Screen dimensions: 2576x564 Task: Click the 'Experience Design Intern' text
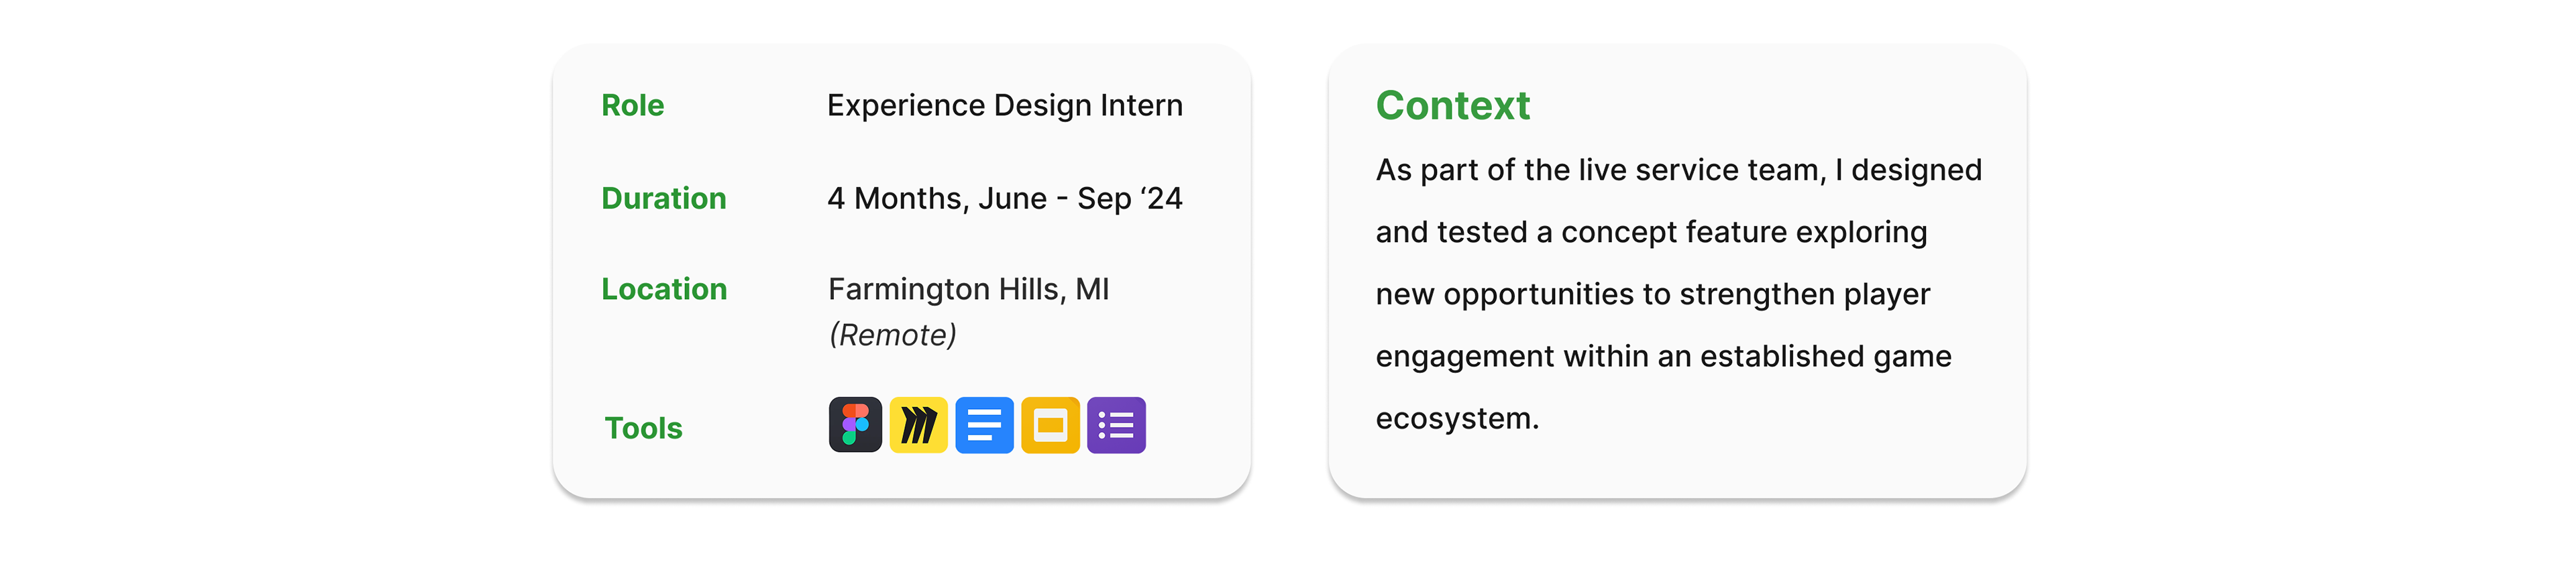click(x=1004, y=105)
